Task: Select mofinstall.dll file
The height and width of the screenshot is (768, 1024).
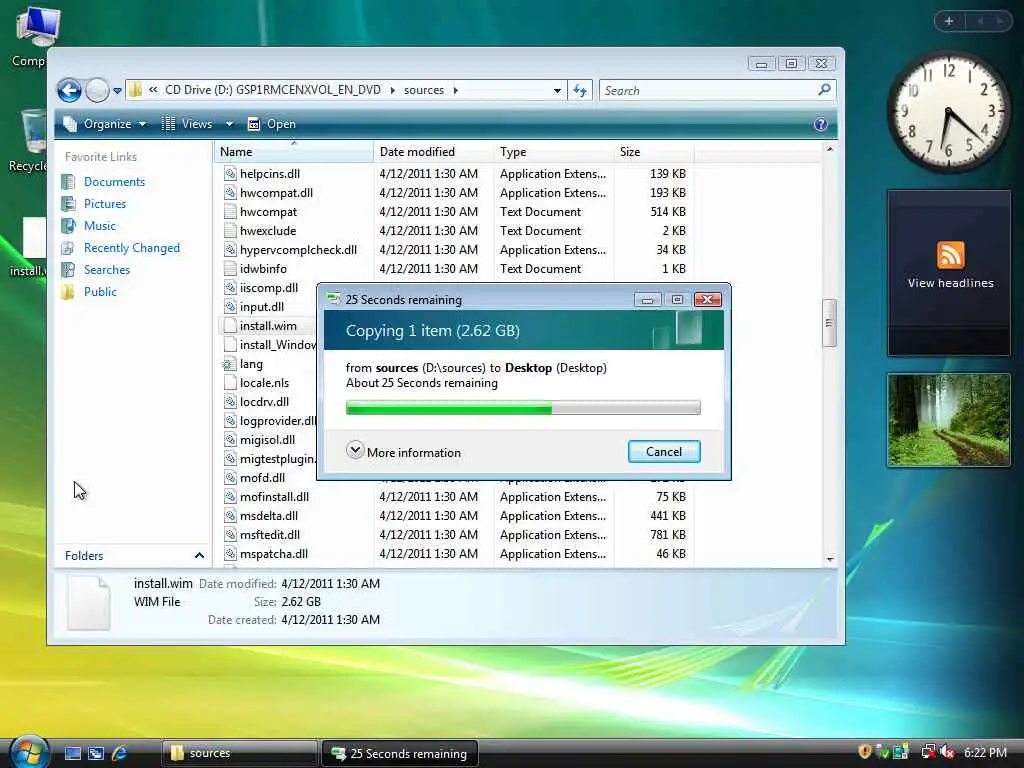Action: [x=274, y=496]
